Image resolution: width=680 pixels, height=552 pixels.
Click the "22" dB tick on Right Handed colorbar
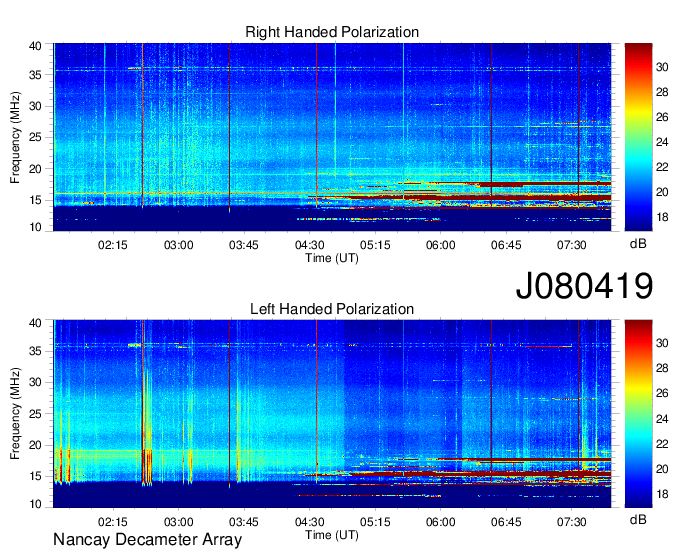pos(662,167)
